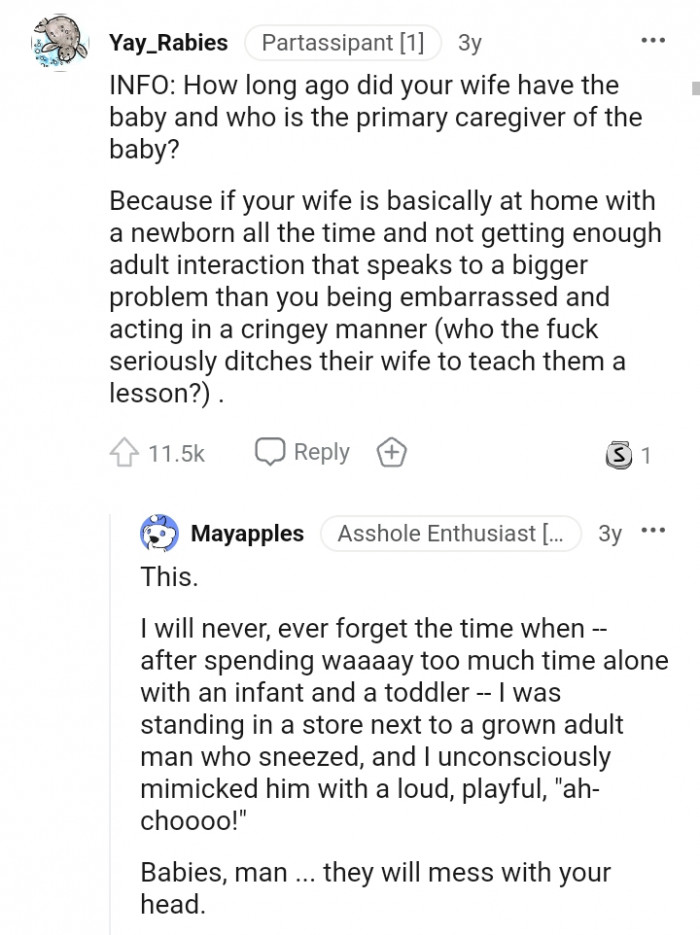The height and width of the screenshot is (935, 700).
Task: Open Yay_Rabies' seal avatar
Action: [x=60, y=44]
